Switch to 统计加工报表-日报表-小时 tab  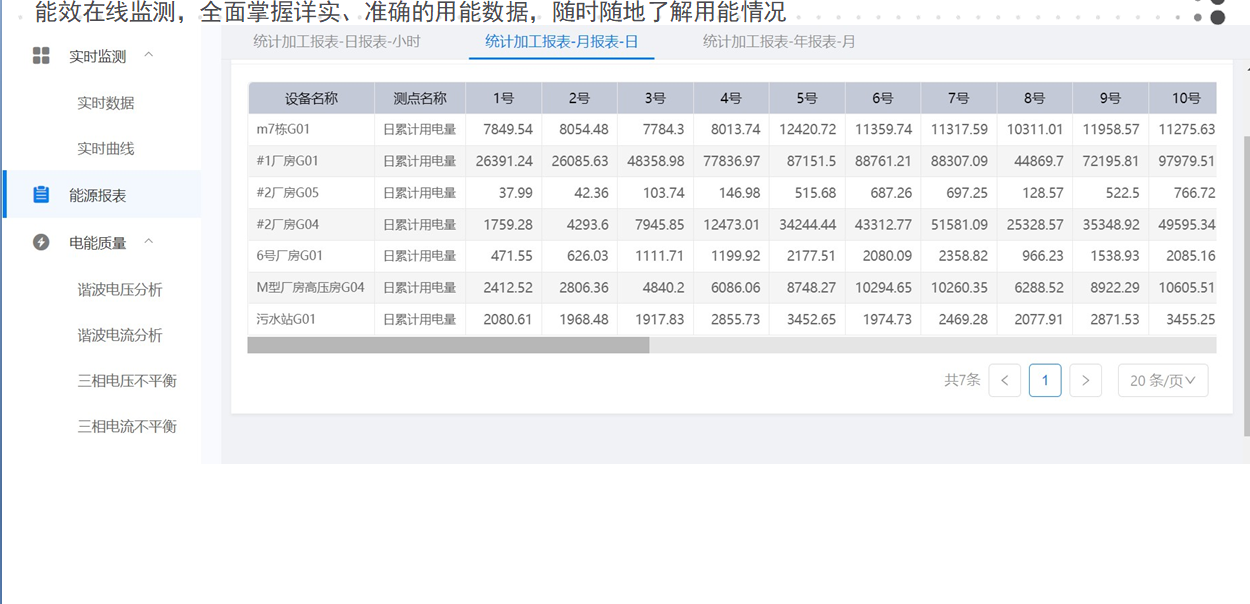[x=336, y=42]
